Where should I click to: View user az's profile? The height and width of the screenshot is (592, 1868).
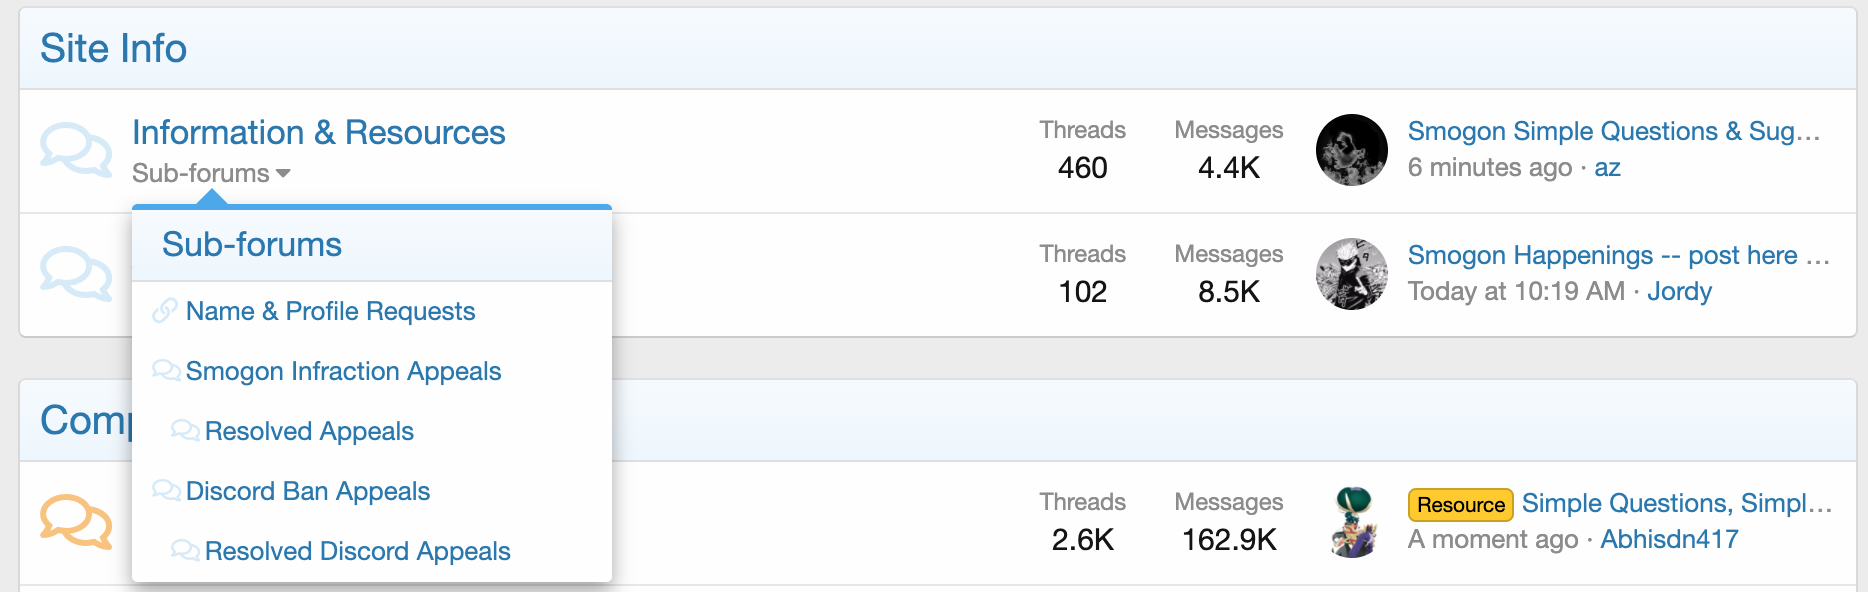coord(1607,167)
